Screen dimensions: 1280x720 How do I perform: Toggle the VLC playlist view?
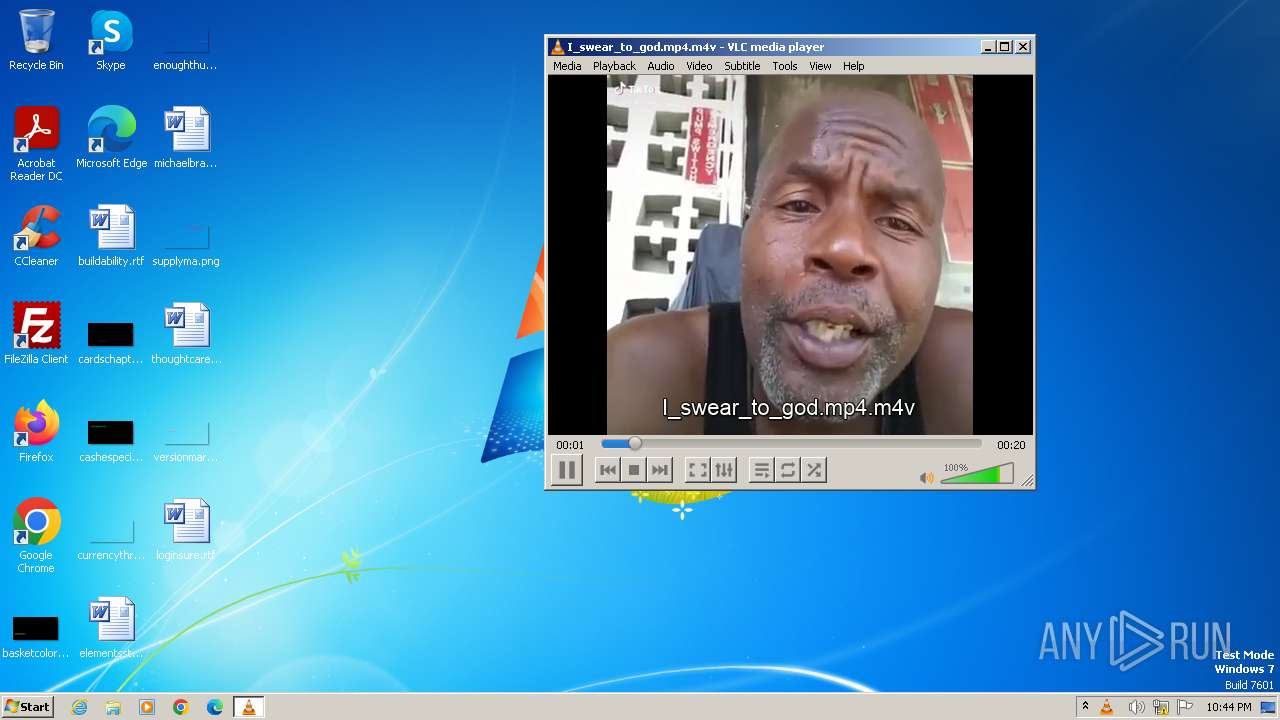pyautogui.click(x=762, y=470)
